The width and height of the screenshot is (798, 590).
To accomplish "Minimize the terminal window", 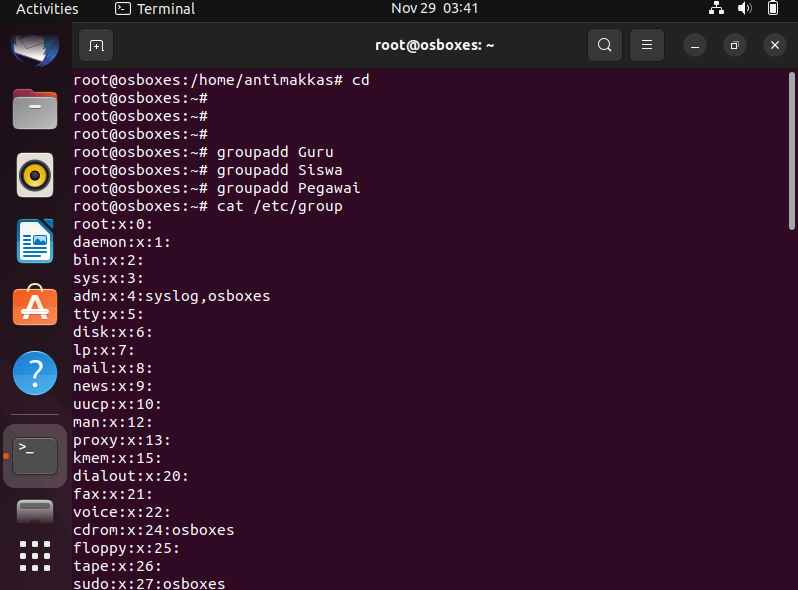I will (x=695, y=46).
